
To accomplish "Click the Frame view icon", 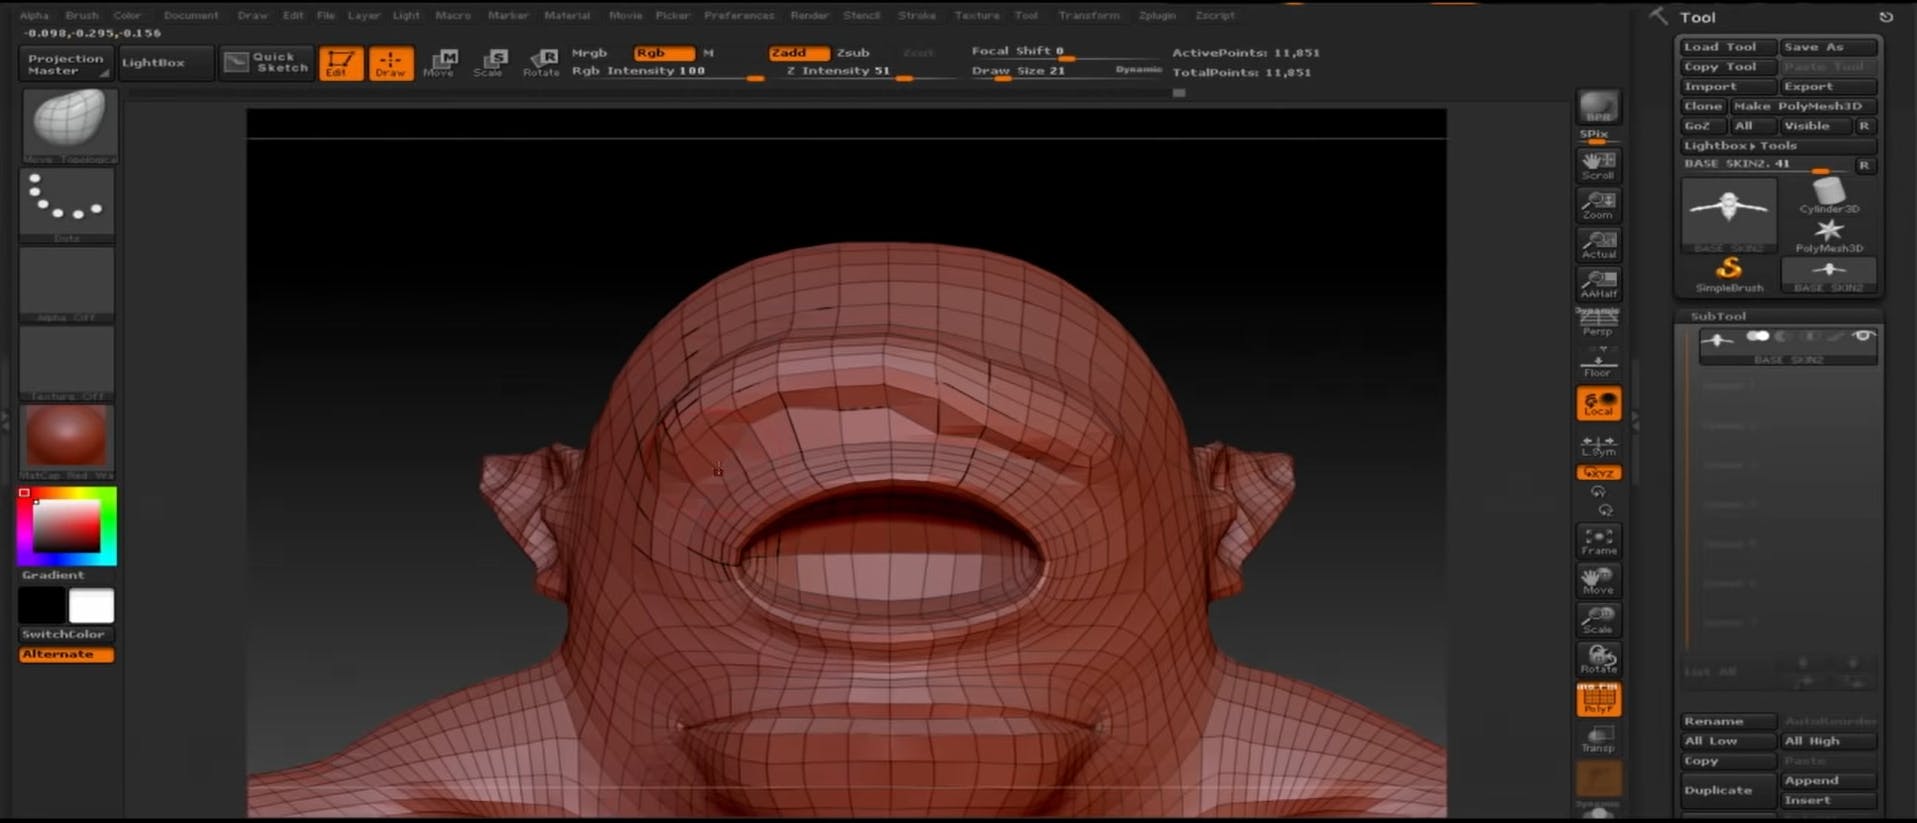I will pyautogui.click(x=1598, y=541).
